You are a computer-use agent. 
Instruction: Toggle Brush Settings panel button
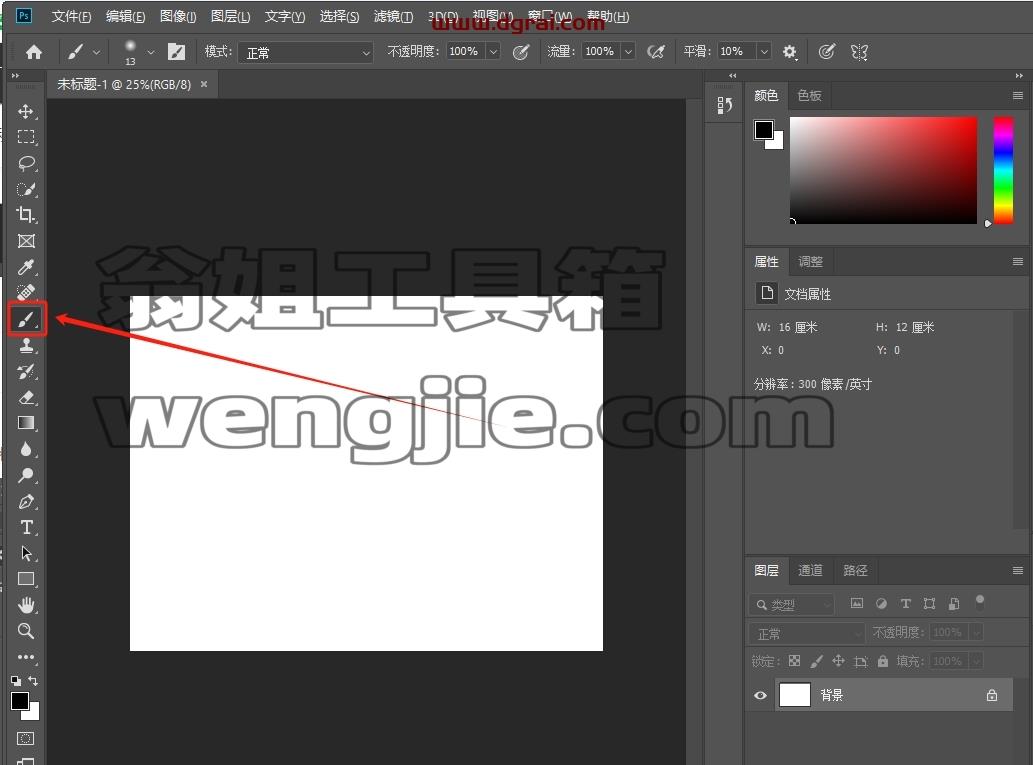coord(177,51)
